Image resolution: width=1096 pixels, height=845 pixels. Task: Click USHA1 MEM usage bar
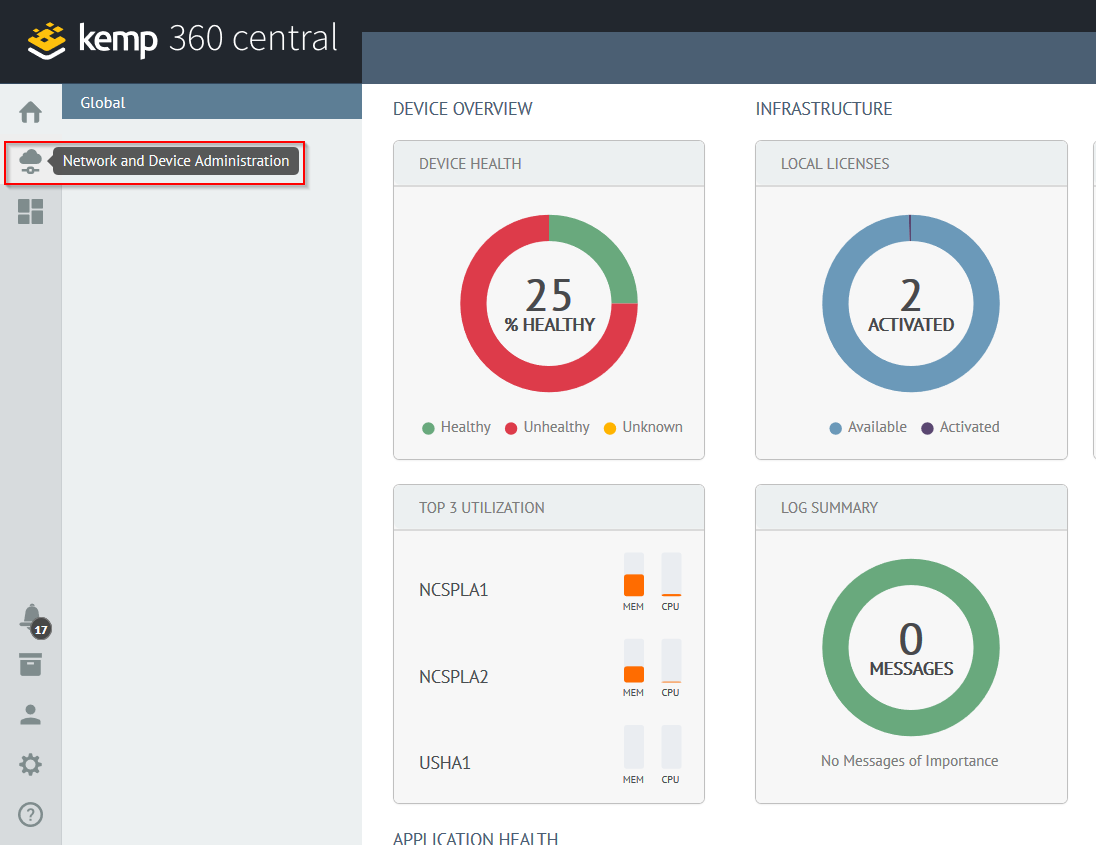(634, 747)
